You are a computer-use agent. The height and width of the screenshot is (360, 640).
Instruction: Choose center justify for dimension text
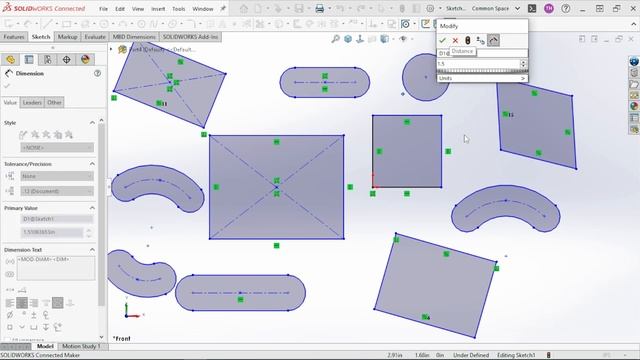point(22,303)
